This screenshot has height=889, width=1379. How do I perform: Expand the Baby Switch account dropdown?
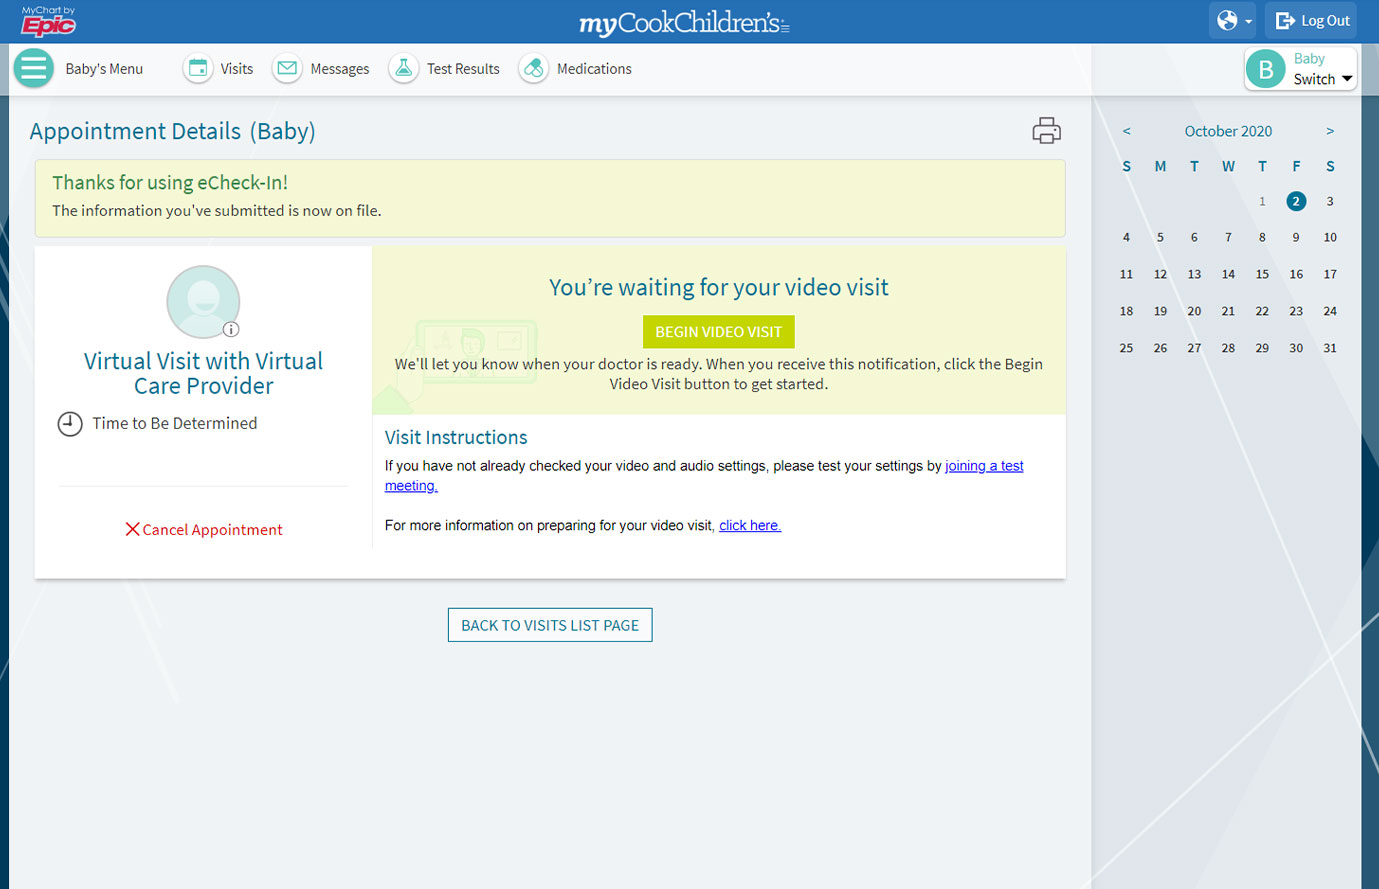coord(1346,79)
